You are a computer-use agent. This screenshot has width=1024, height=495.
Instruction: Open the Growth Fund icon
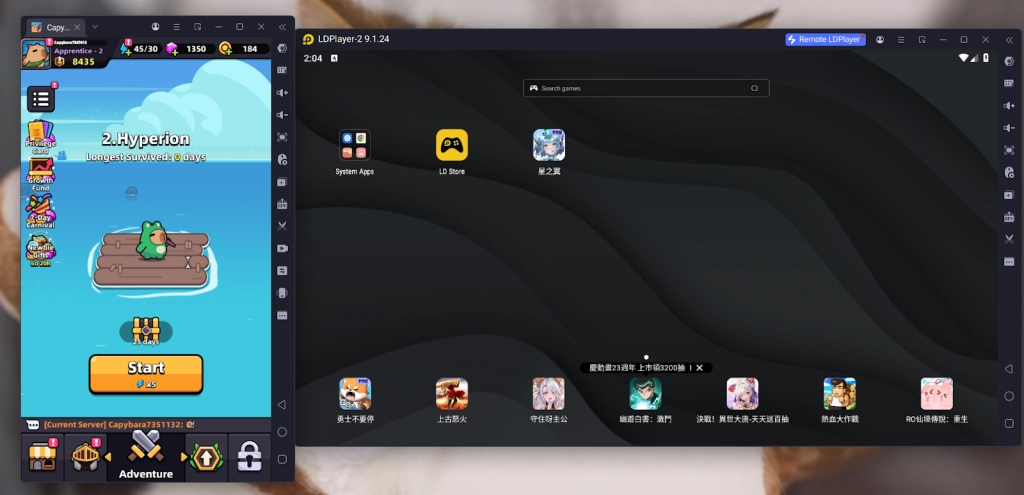[x=41, y=174]
